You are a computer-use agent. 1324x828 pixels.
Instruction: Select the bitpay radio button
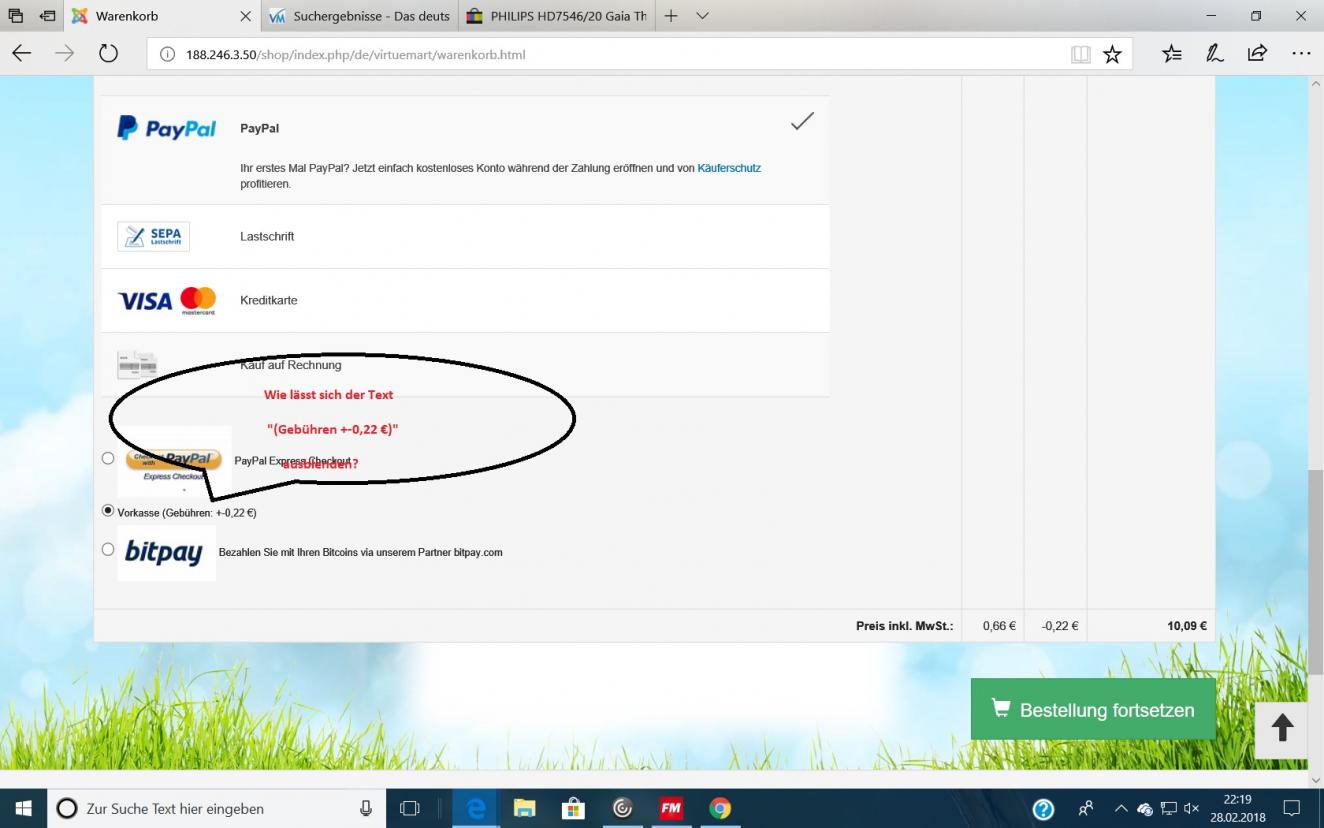coord(108,549)
